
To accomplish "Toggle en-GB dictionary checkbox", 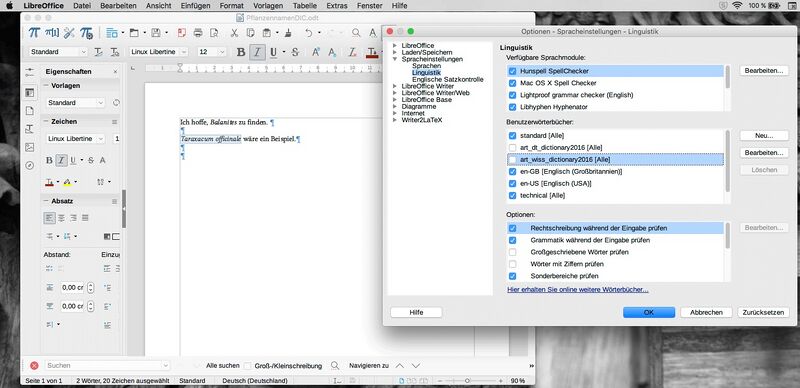I will pos(513,172).
